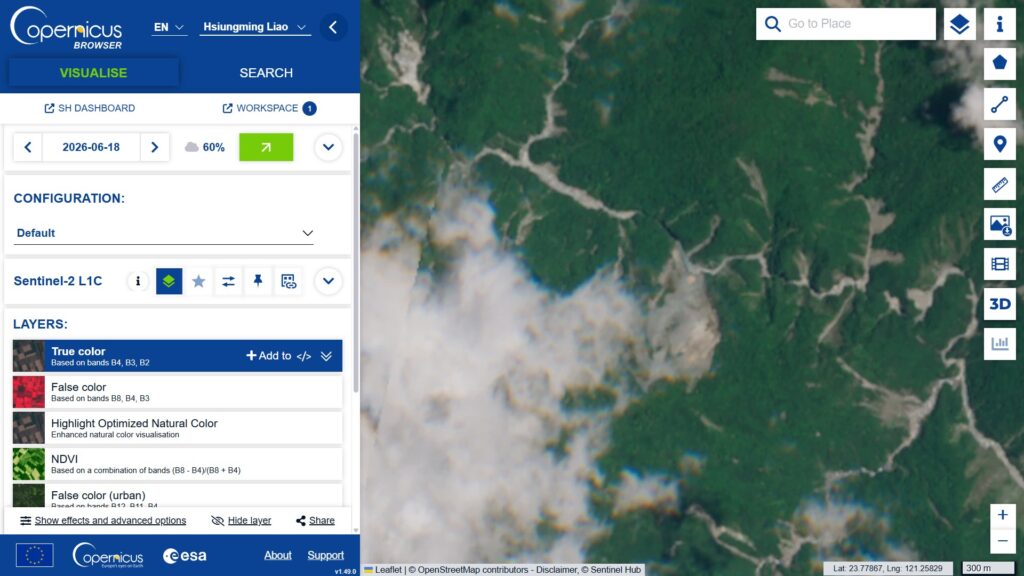The image size is (1024, 576).
Task: Open the About link
Action: pyautogui.click(x=278, y=555)
